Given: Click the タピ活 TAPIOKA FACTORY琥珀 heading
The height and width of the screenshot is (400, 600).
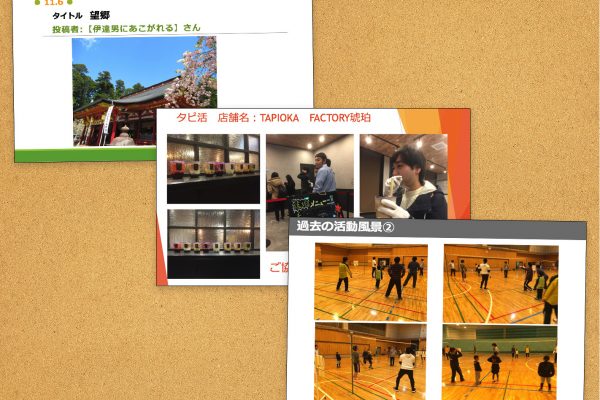Looking at the screenshot, I should click(273, 118).
